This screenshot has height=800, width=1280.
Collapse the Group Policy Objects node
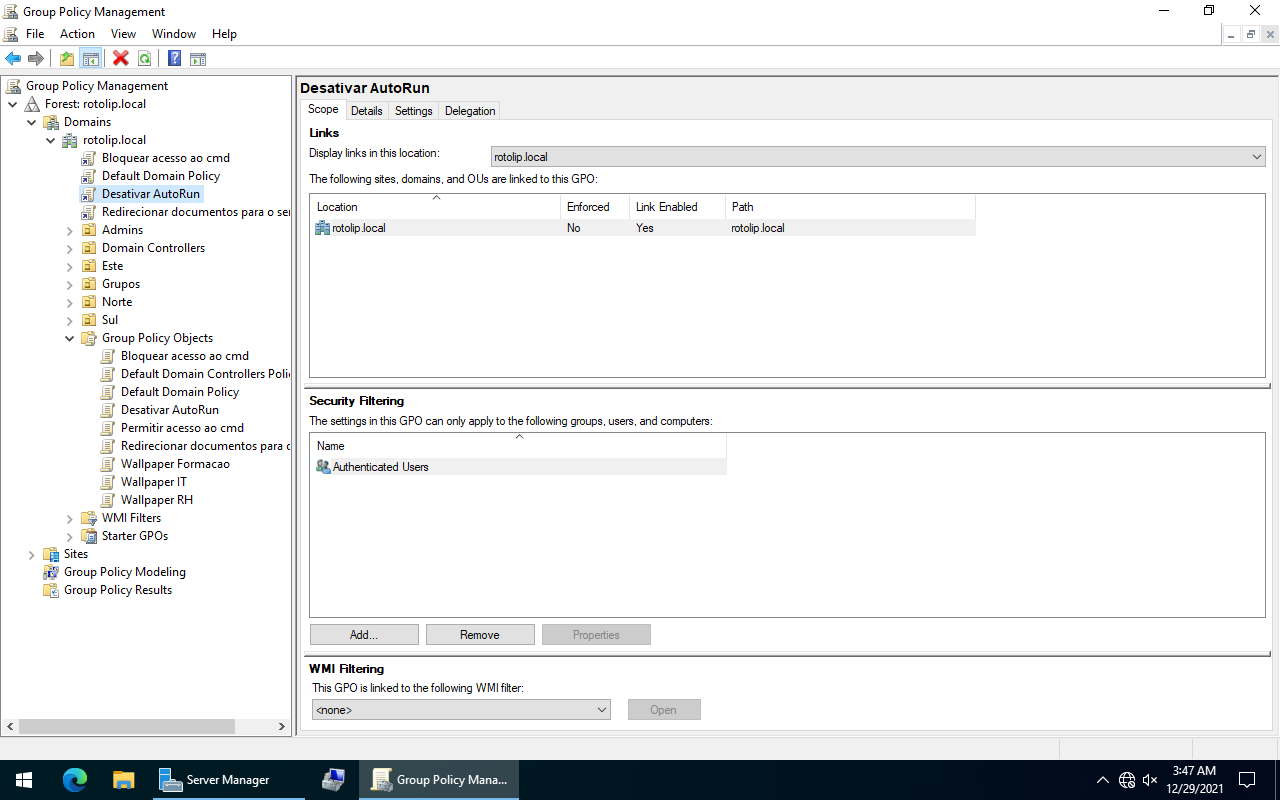click(x=70, y=338)
